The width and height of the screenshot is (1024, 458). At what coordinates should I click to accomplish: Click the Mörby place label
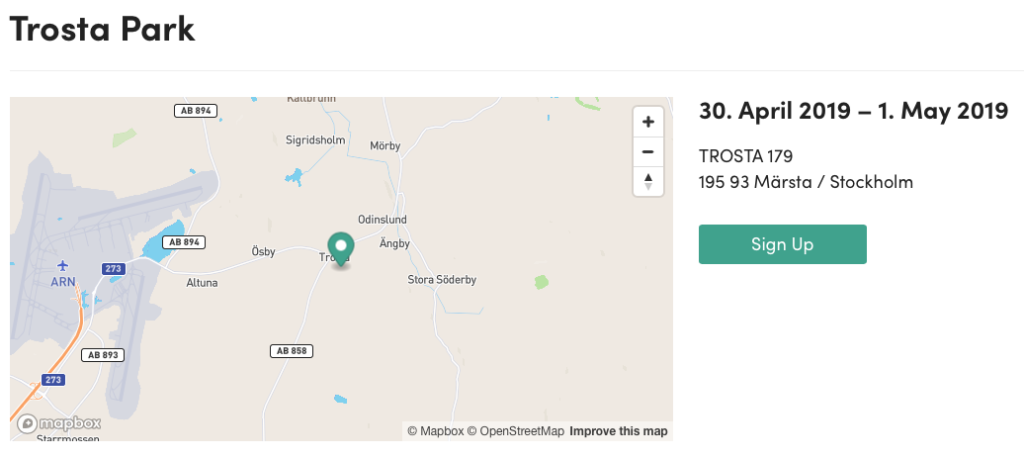tap(385, 146)
